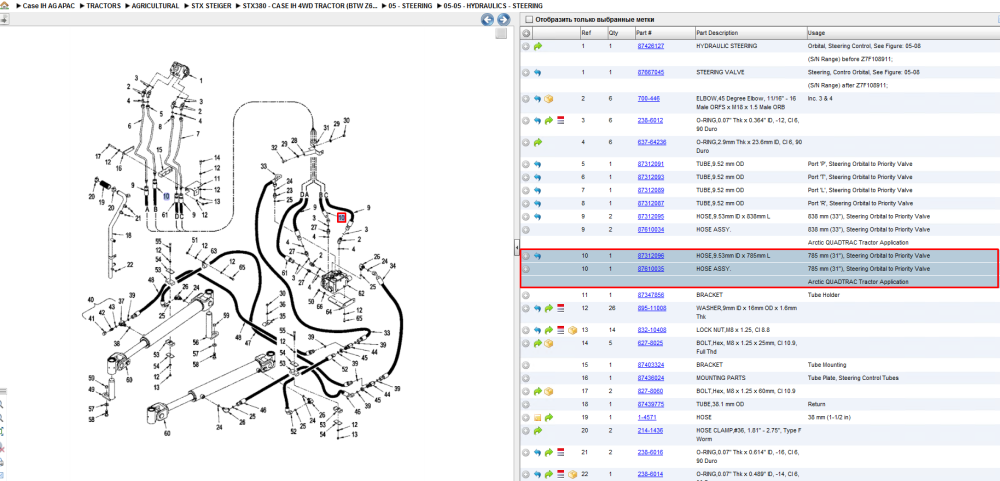The height and width of the screenshot is (481, 1000).
Task: Click red list icon for part 895-11008
Action: click(x=561, y=308)
